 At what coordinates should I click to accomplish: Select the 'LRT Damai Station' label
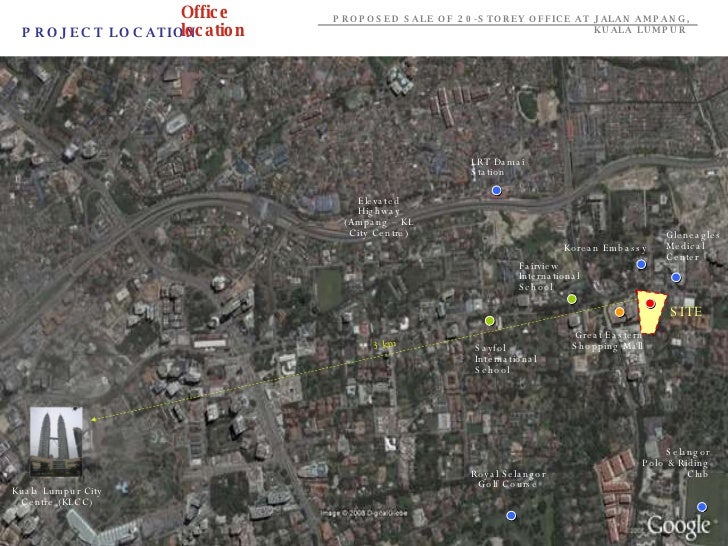[498, 167]
